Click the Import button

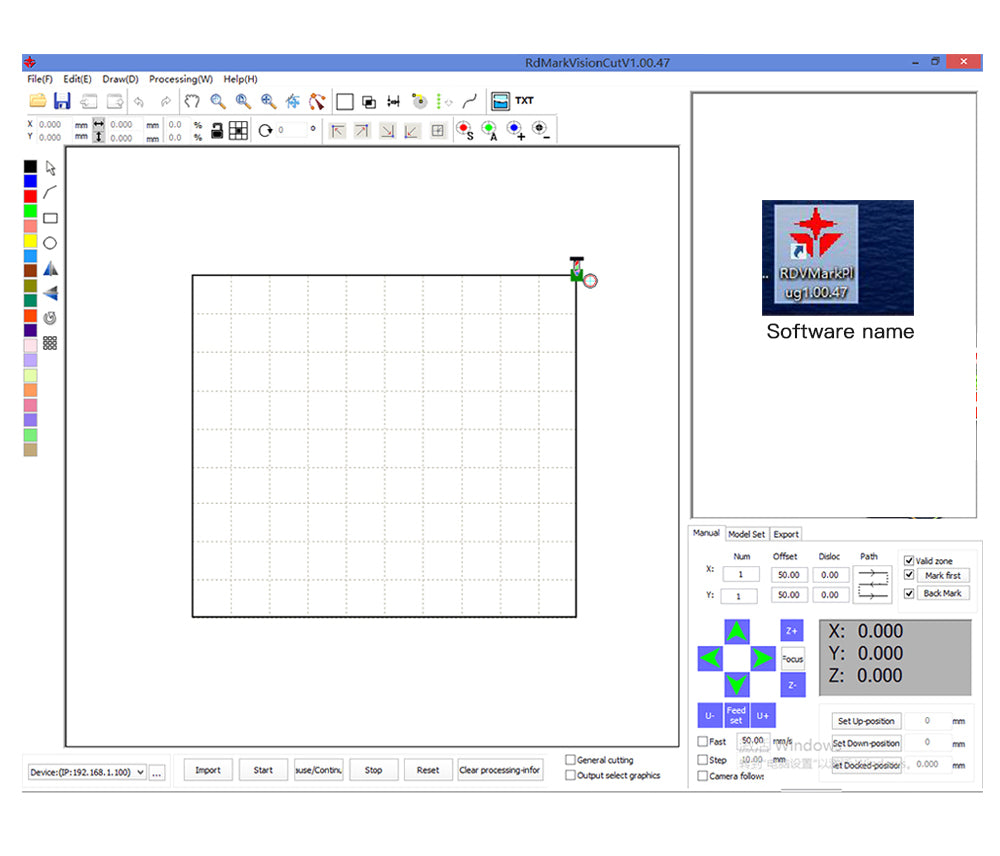point(208,770)
